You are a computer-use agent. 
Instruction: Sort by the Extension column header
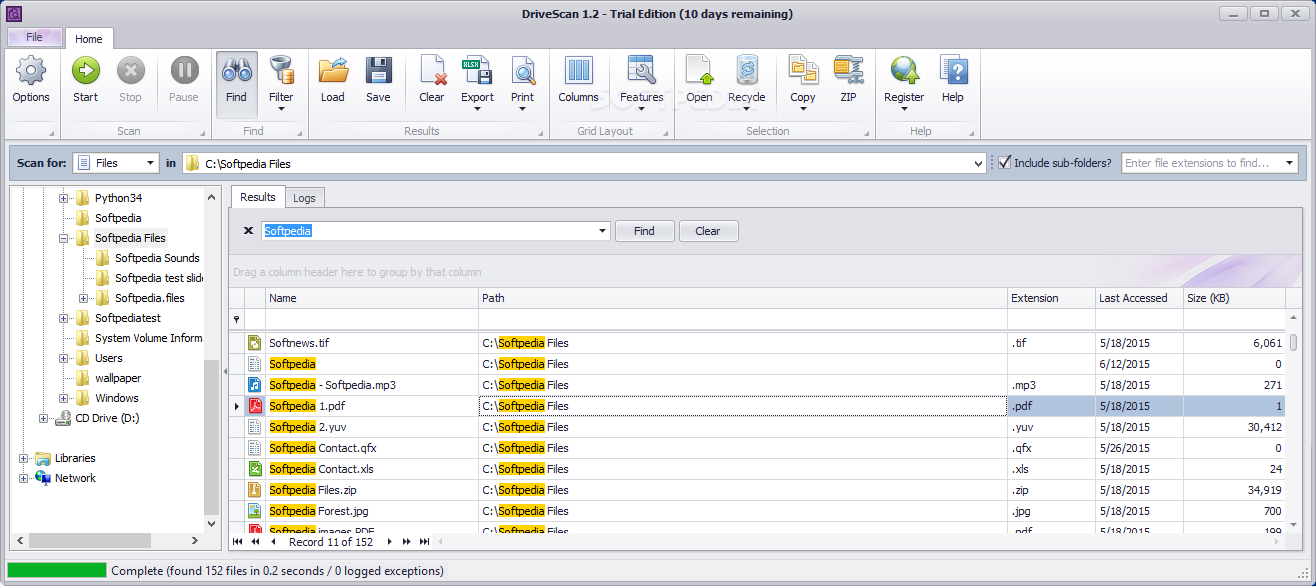coord(1051,298)
